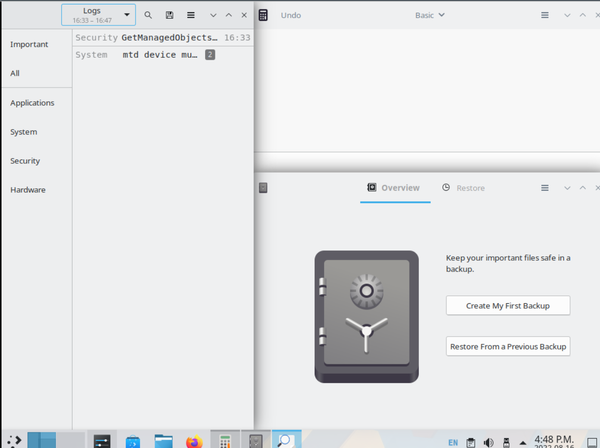Open the GetManagedObjects security log entry
This screenshot has width=600, height=448.
163,37
